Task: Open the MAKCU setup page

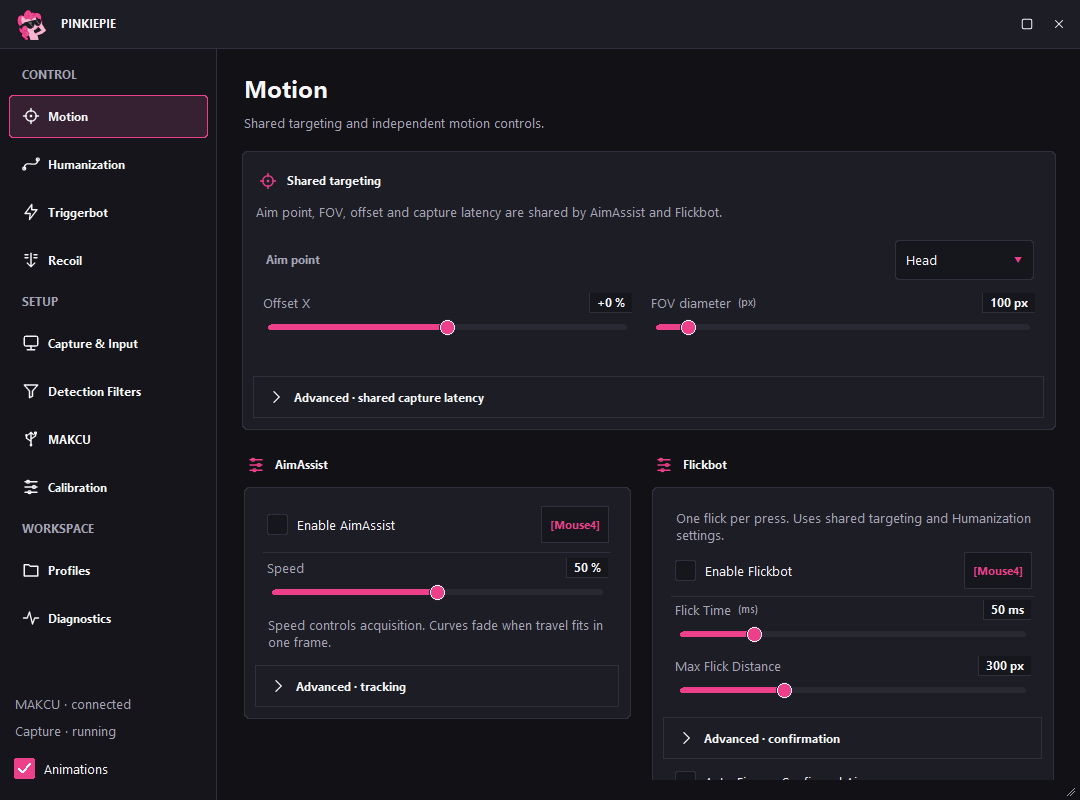Action: coord(108,439)
